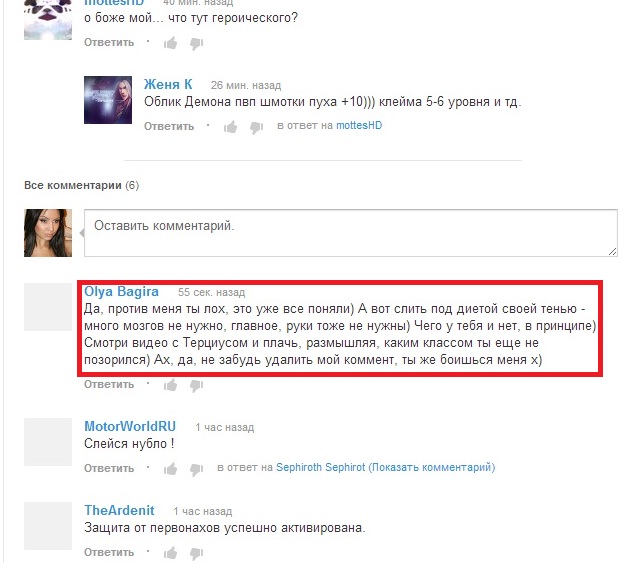Open MotorWorldRU channel link
639x563 pixels.
click(130, 426)
